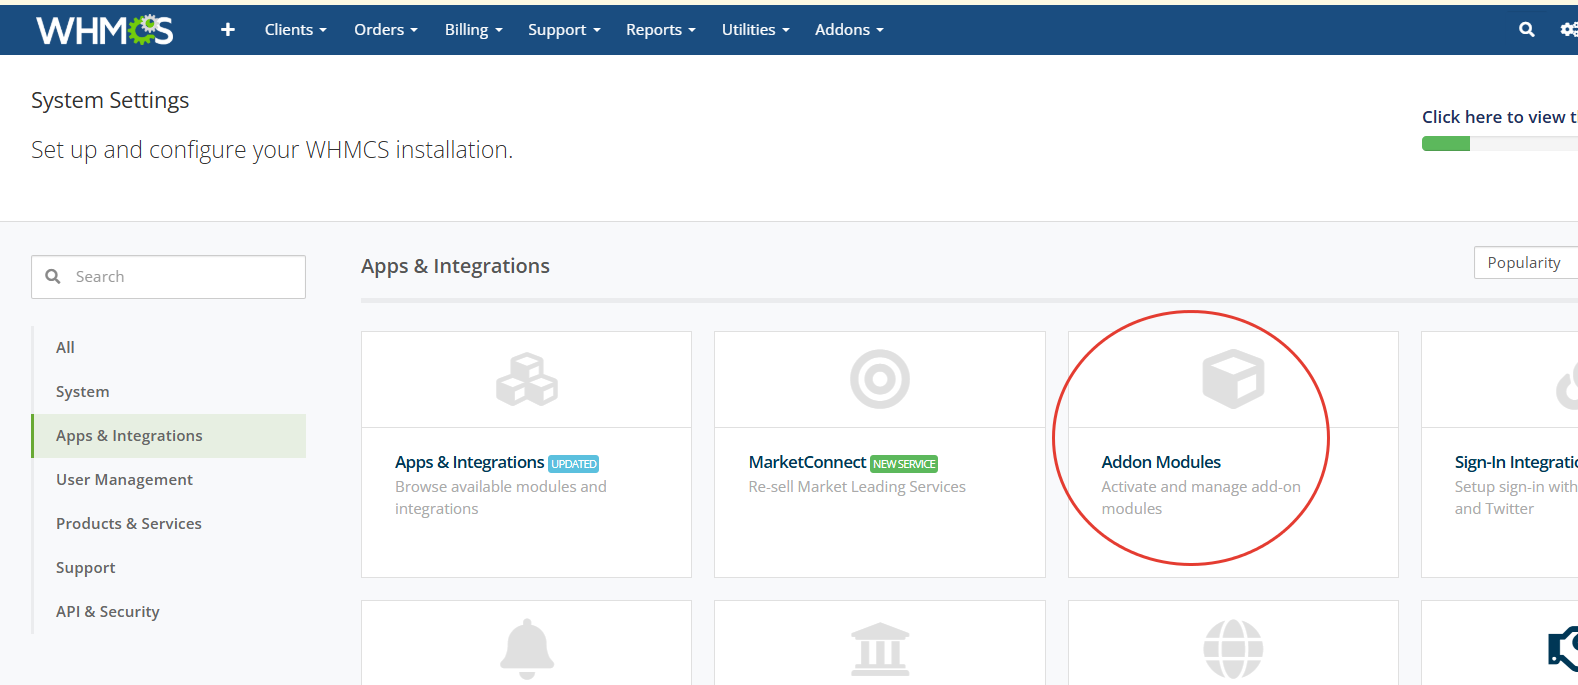Click the Apps & Integrations cubes icon
The height and width of the screenshot is (685, 1578).
coord(526,380)
